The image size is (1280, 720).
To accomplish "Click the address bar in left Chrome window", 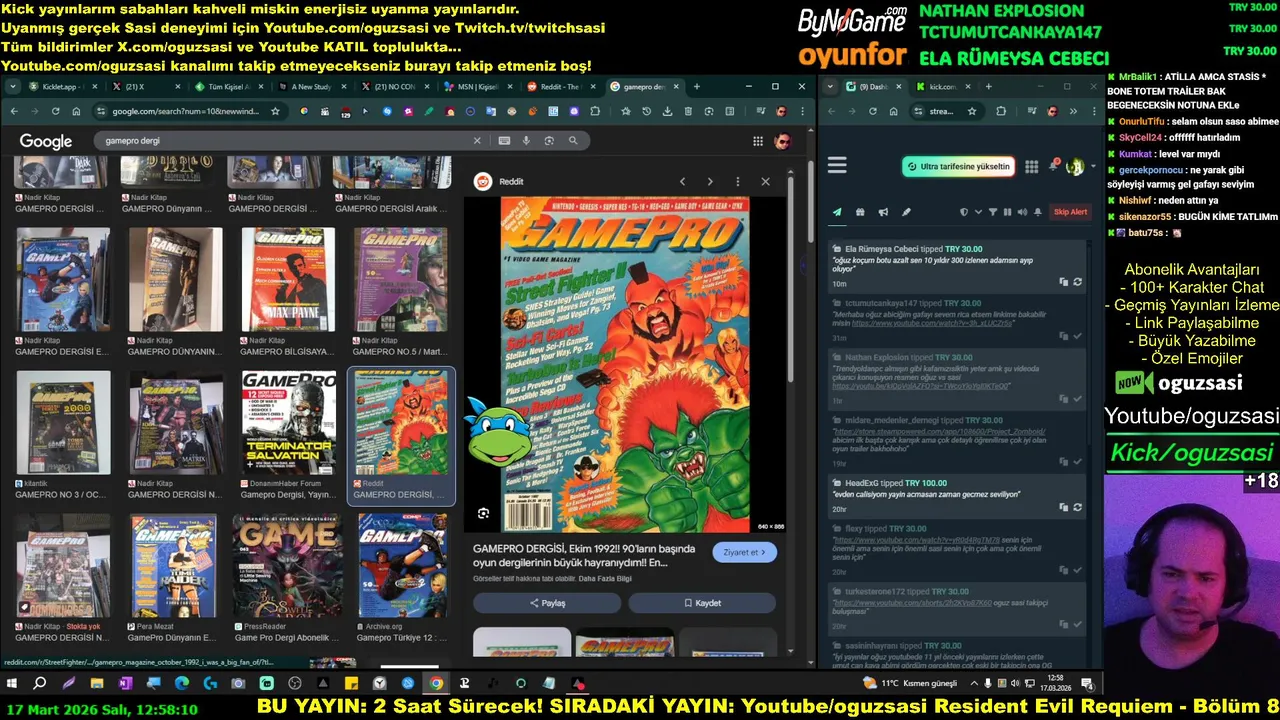I will 190,111.
